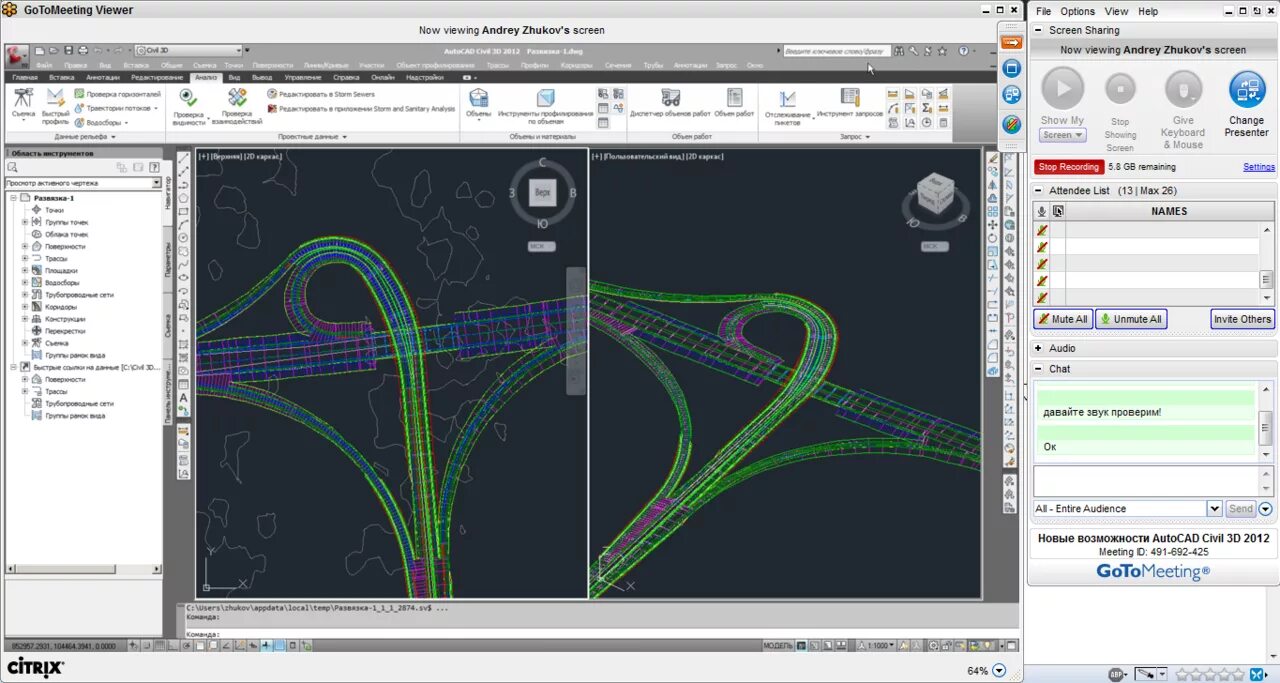Click the Stop Recording button
The image size is (1280, 683).
tap(1068, 167)
